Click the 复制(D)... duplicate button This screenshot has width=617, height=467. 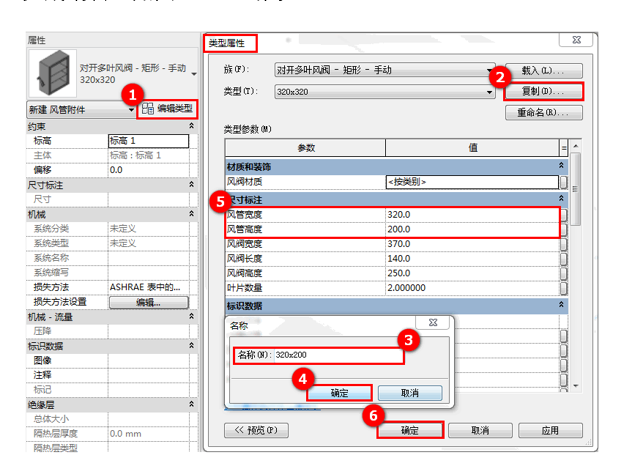(543, 92)
